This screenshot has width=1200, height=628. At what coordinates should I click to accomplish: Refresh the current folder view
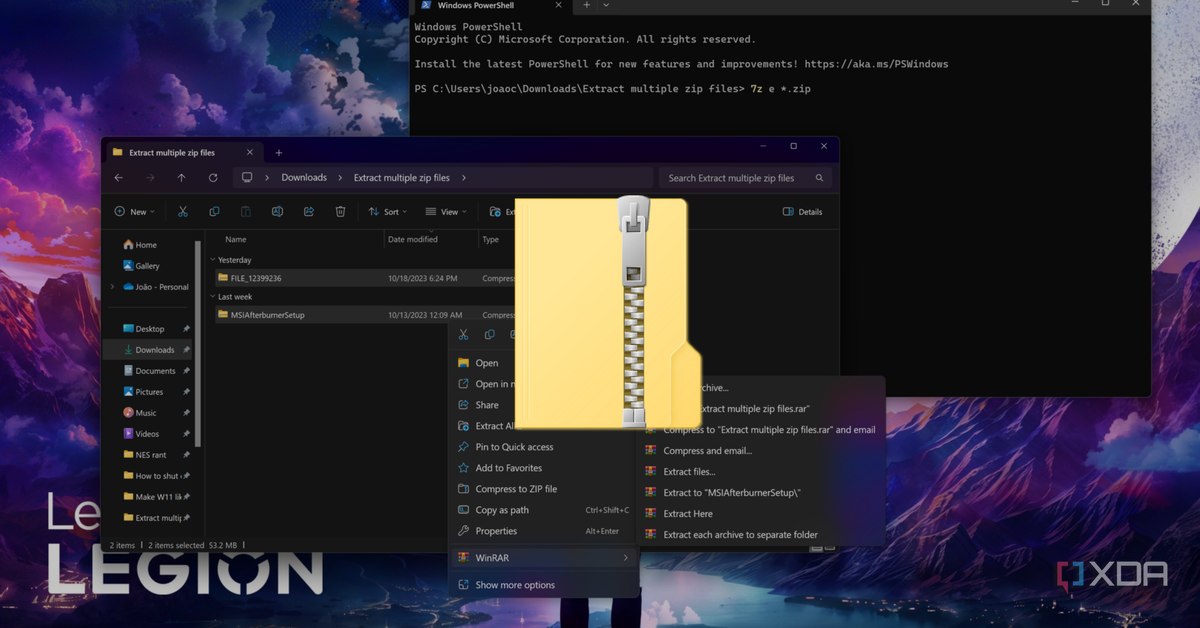(x=213, y=178)
